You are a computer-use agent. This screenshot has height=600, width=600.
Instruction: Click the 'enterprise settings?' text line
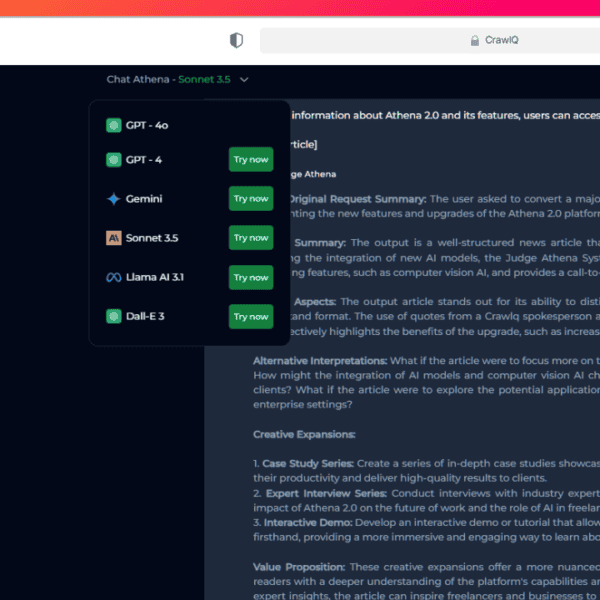[x=303, y=404]
